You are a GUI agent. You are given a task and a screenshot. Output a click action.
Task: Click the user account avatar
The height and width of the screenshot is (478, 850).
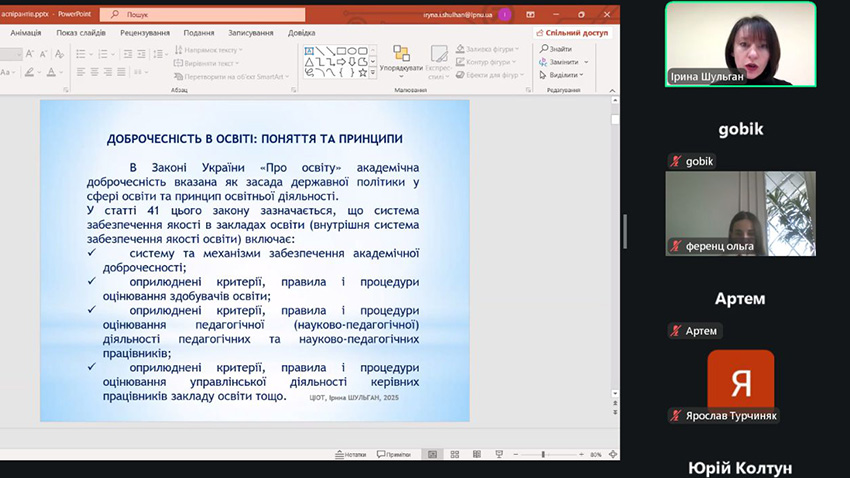click(x=505, y=15)
